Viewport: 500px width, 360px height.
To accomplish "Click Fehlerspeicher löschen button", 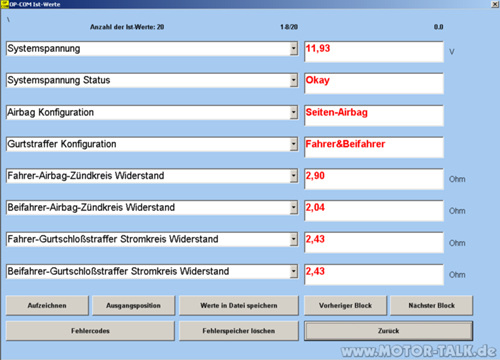I will click(239, 331).
